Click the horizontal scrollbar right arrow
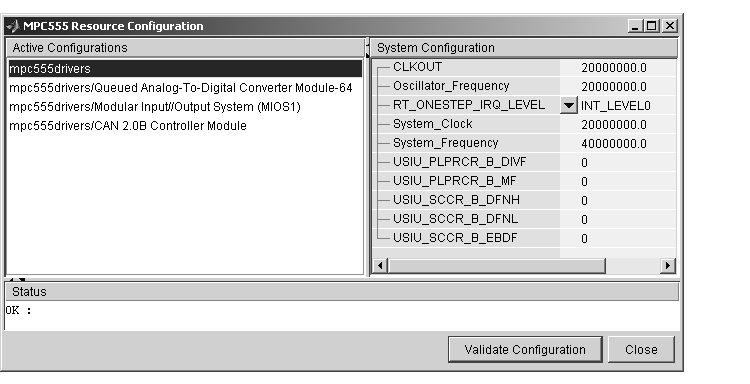 point(667,265)
